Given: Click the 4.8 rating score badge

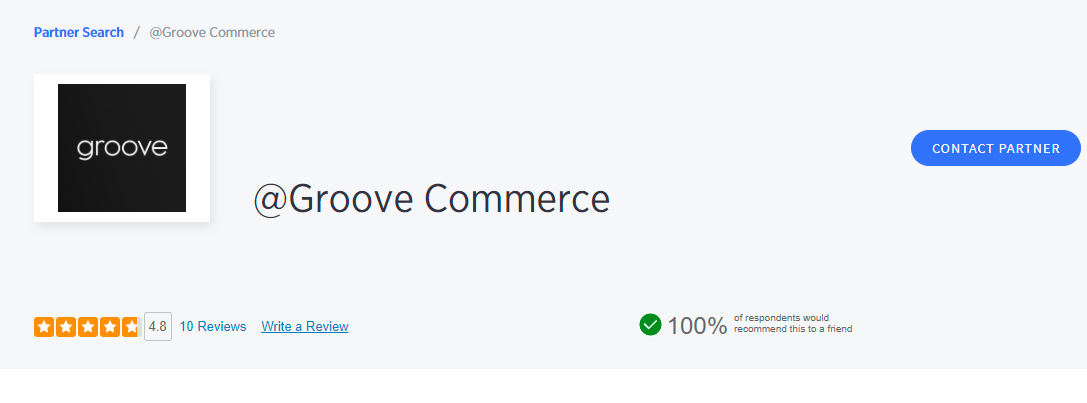Looking at the screenshot, I should (x=157, y=327).
